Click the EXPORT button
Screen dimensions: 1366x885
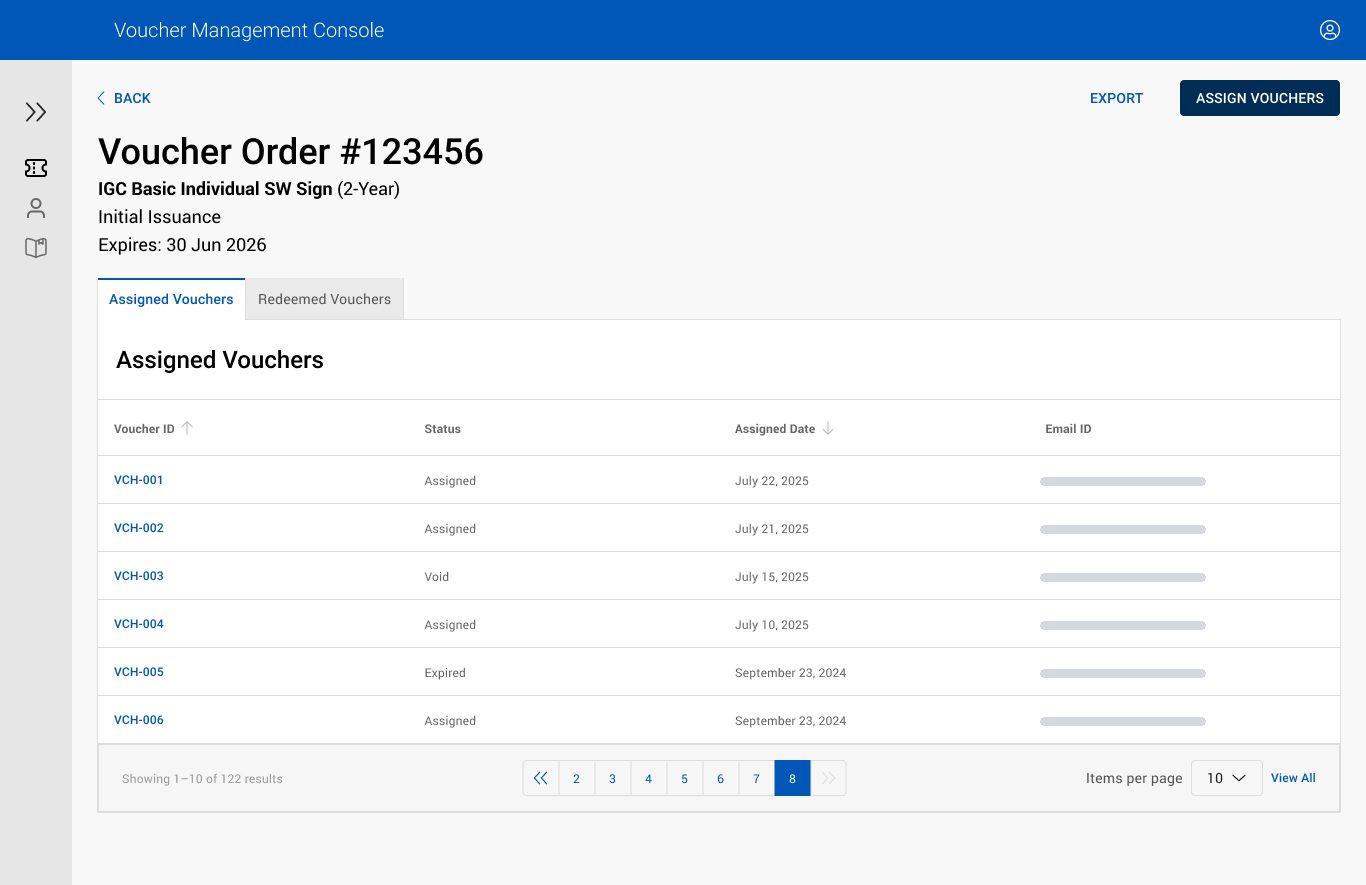coord(1116,98)
